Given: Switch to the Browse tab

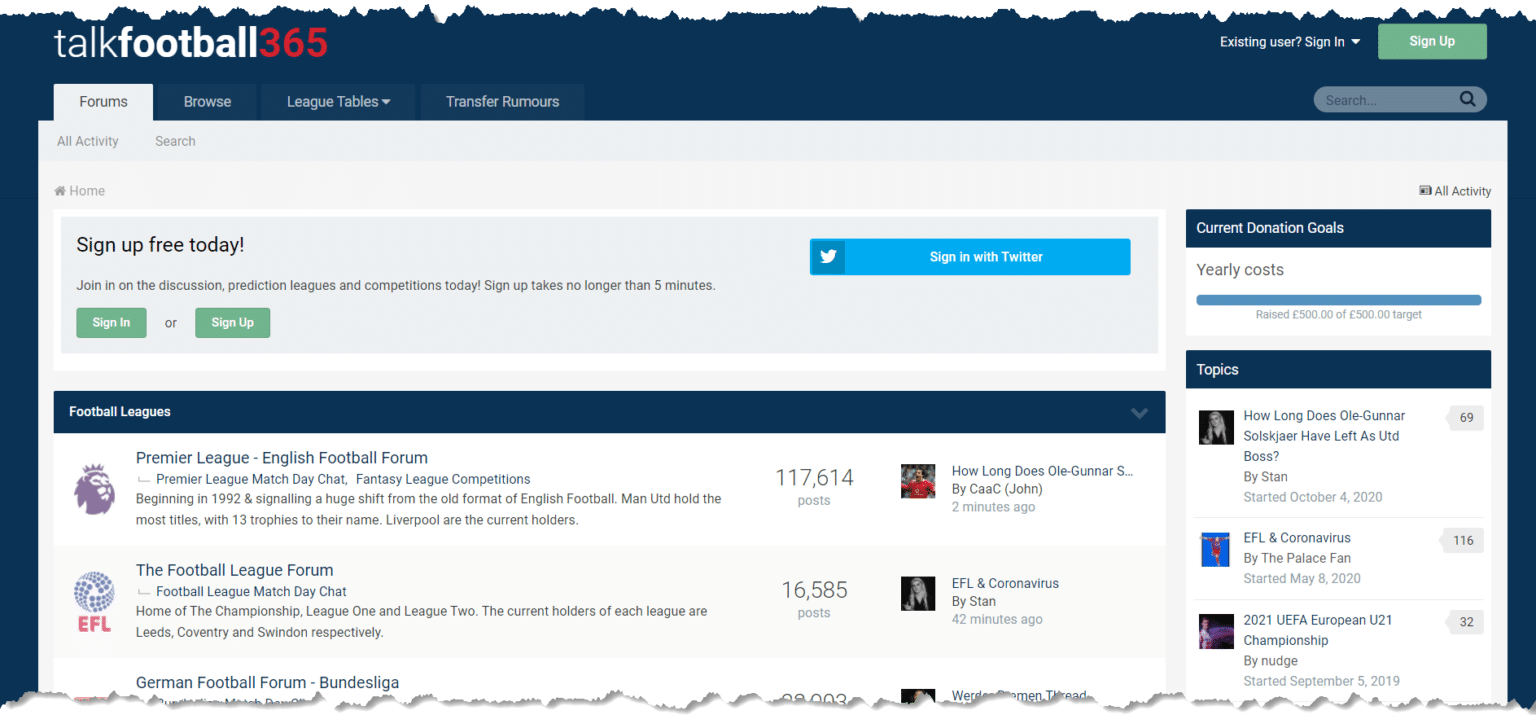Looking at the screenshot, I should click(207, 101).
